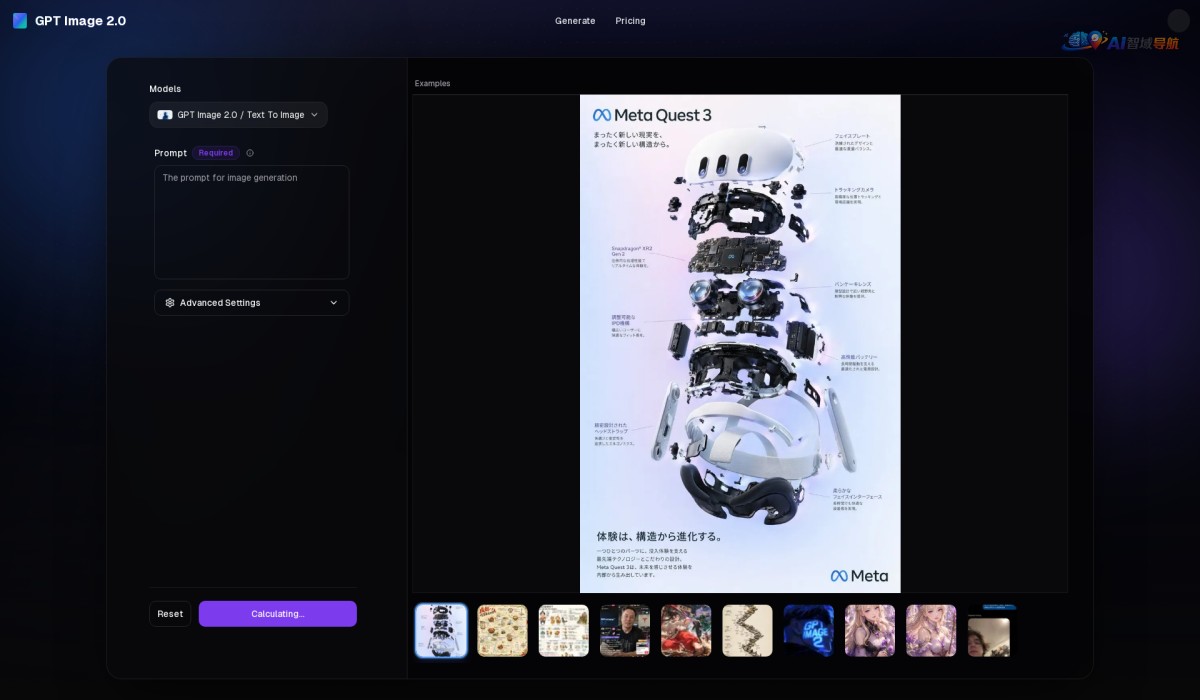Click the Reset button
The width and height of the screenshot is (1200, 700).
[170, 614]
